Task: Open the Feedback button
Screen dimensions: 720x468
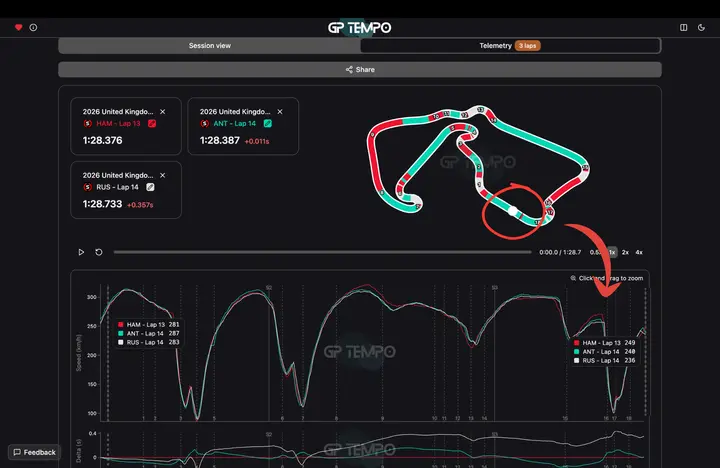Action: coord(35,452)
